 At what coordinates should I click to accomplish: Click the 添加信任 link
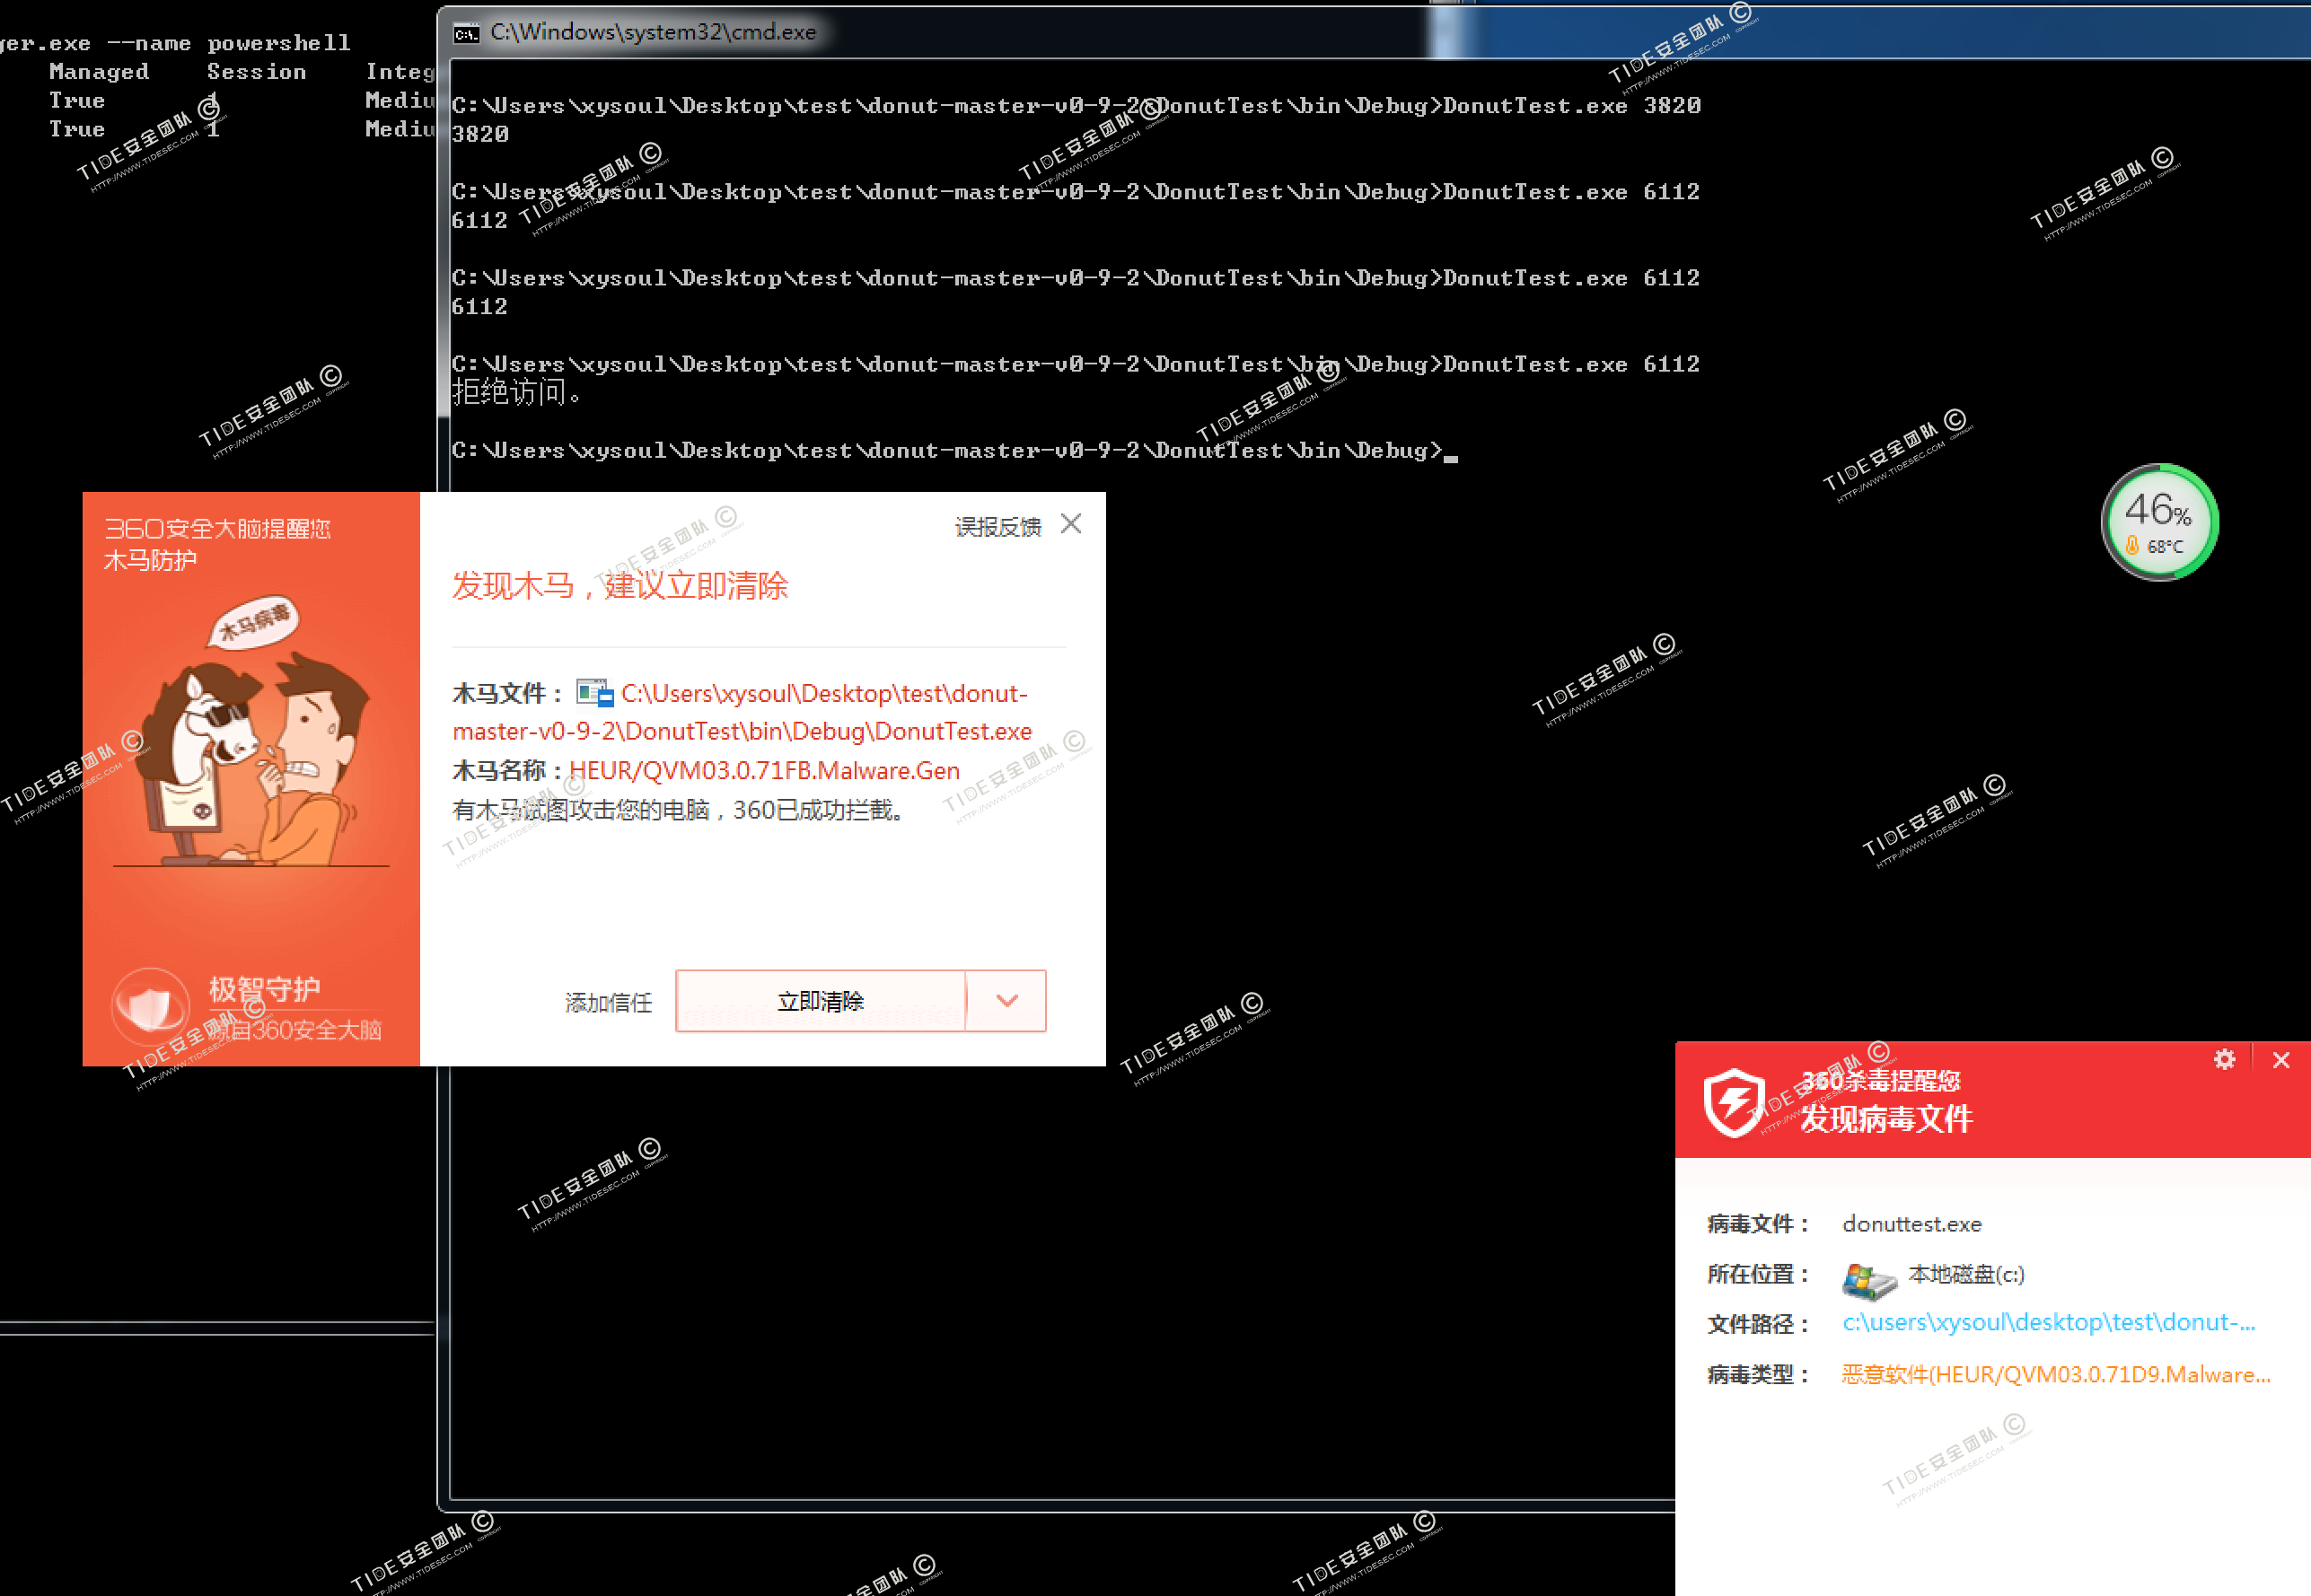608,1003
